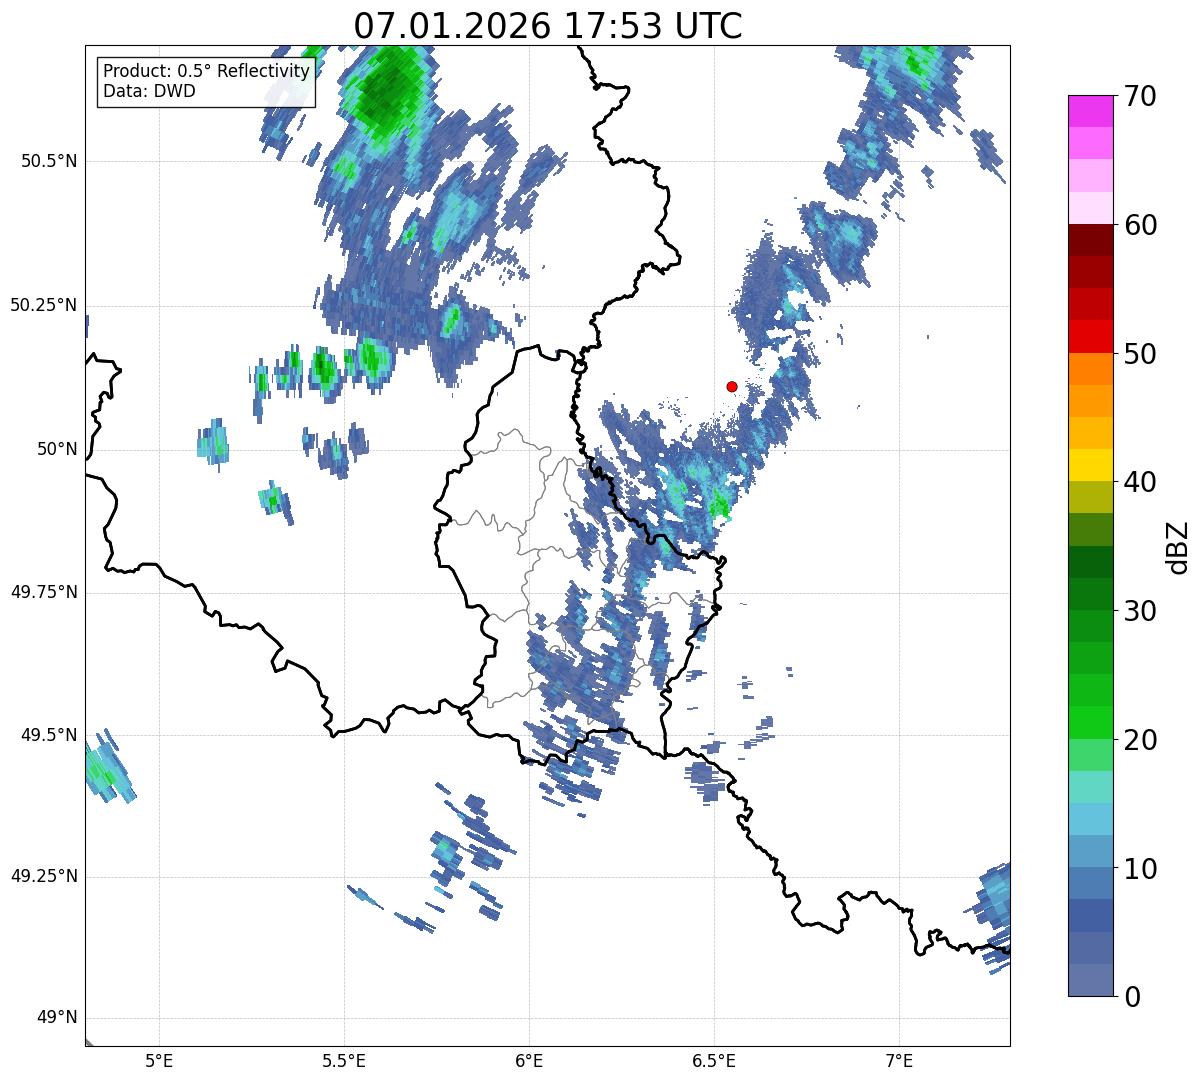Viewport: 1202px width, 1081px height.
Task: Click the 40 tick on colorbar
Action: coord(1140,482)
